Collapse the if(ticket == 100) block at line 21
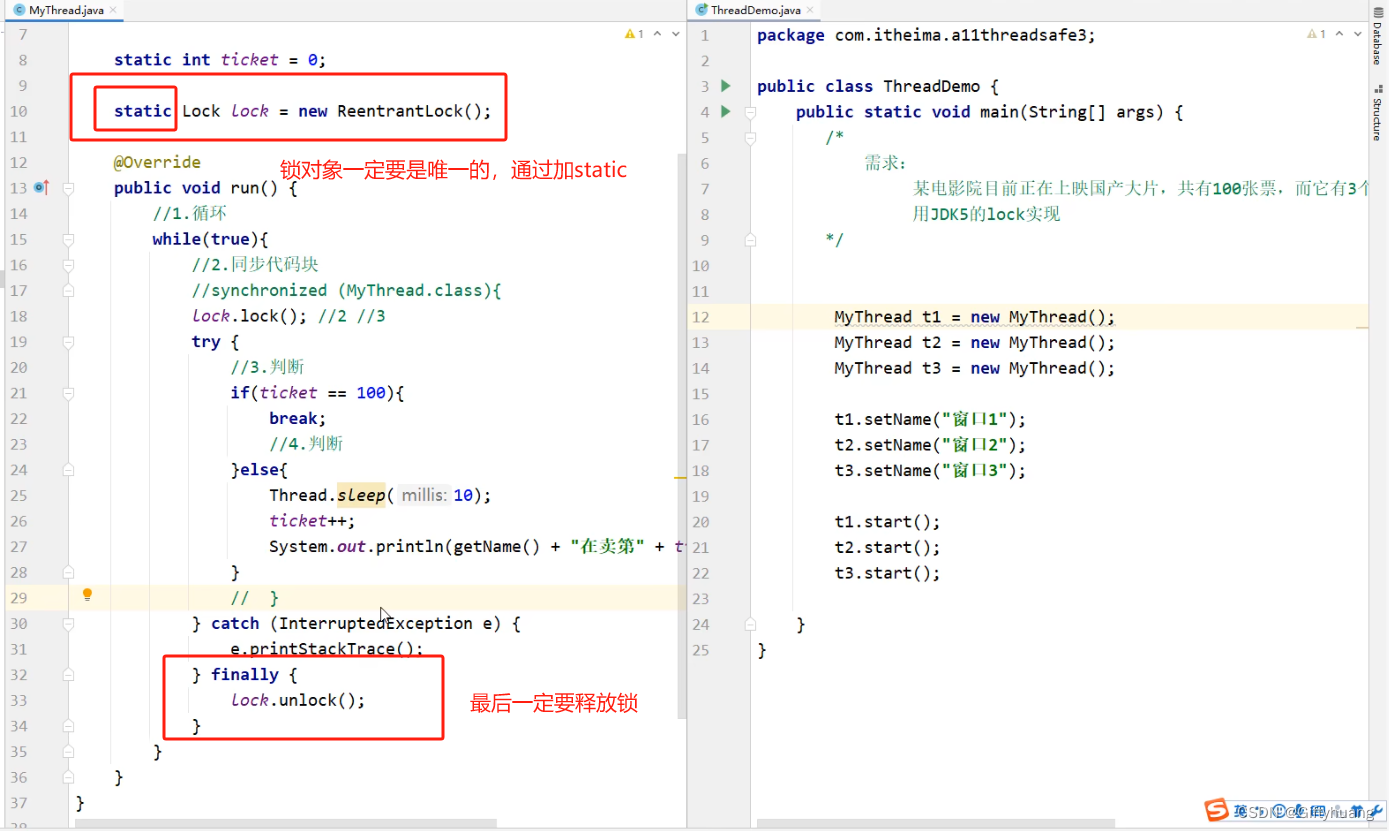Screen dimensions: 1389x831 (68, 393)
